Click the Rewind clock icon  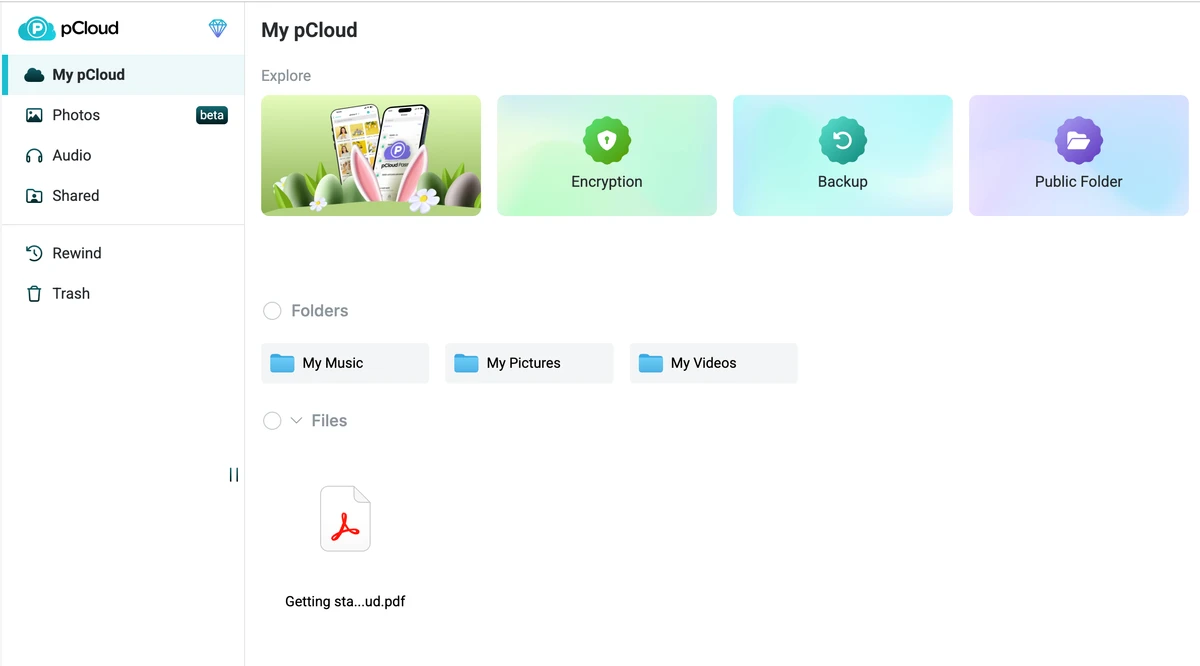coord(34,253)
